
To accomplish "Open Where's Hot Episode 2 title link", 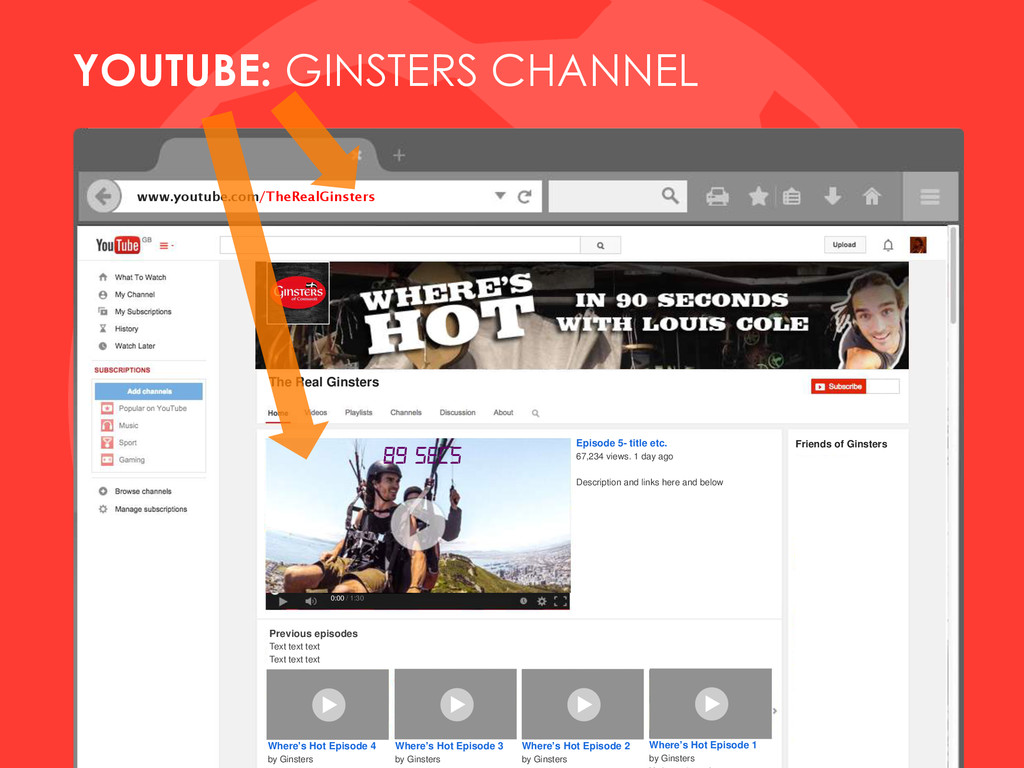I will tap(576, 746).
